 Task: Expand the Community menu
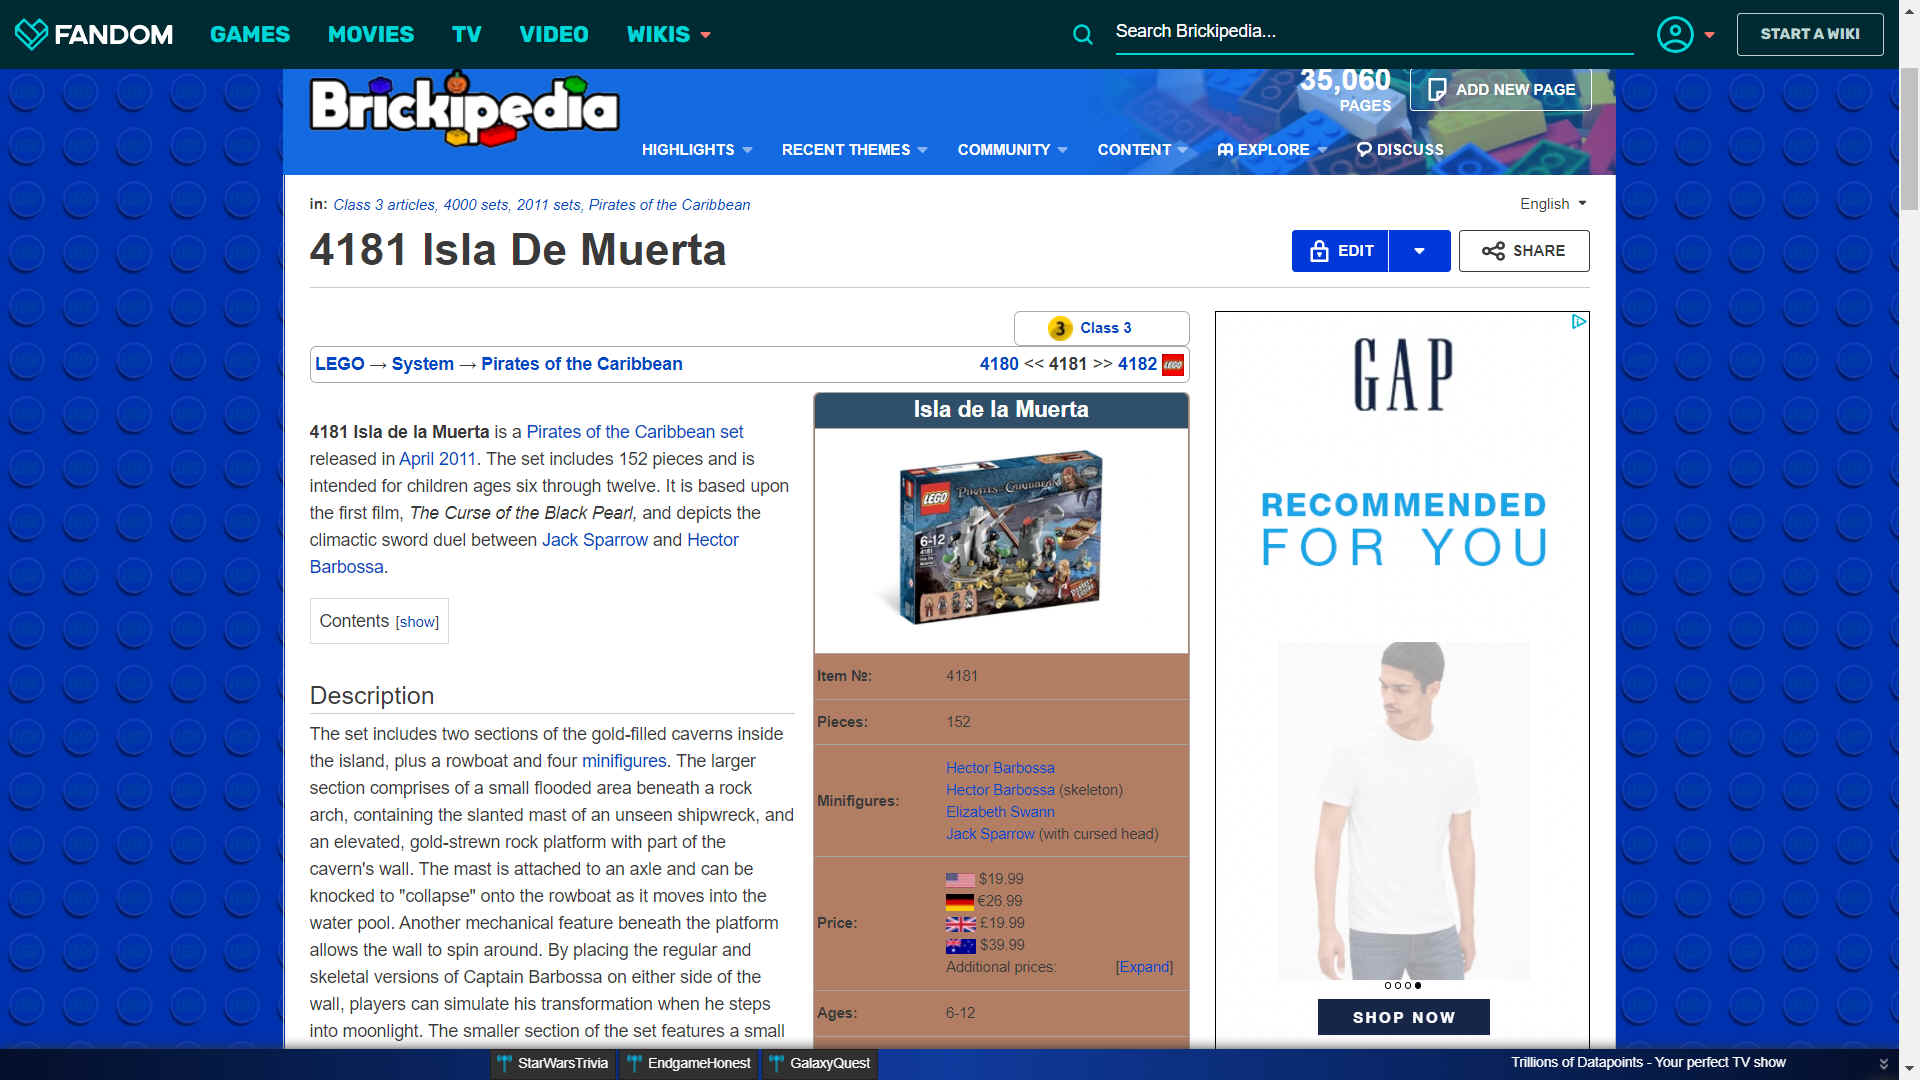point(1012,149)
